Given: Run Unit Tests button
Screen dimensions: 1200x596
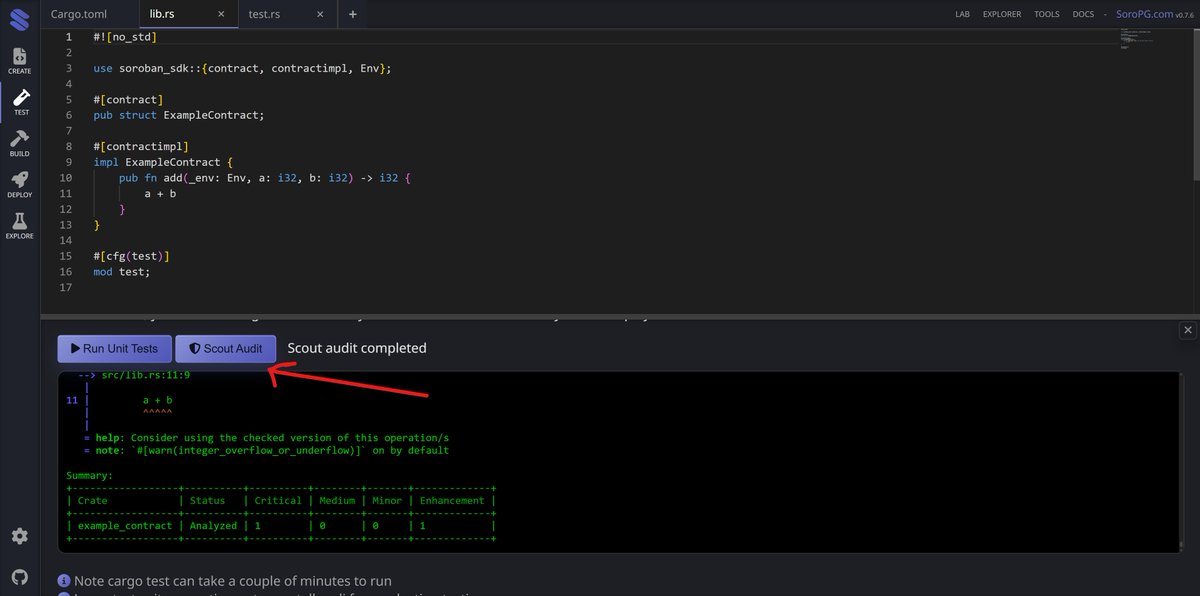Looking at the screenshot, I should (x=114, y=348).
